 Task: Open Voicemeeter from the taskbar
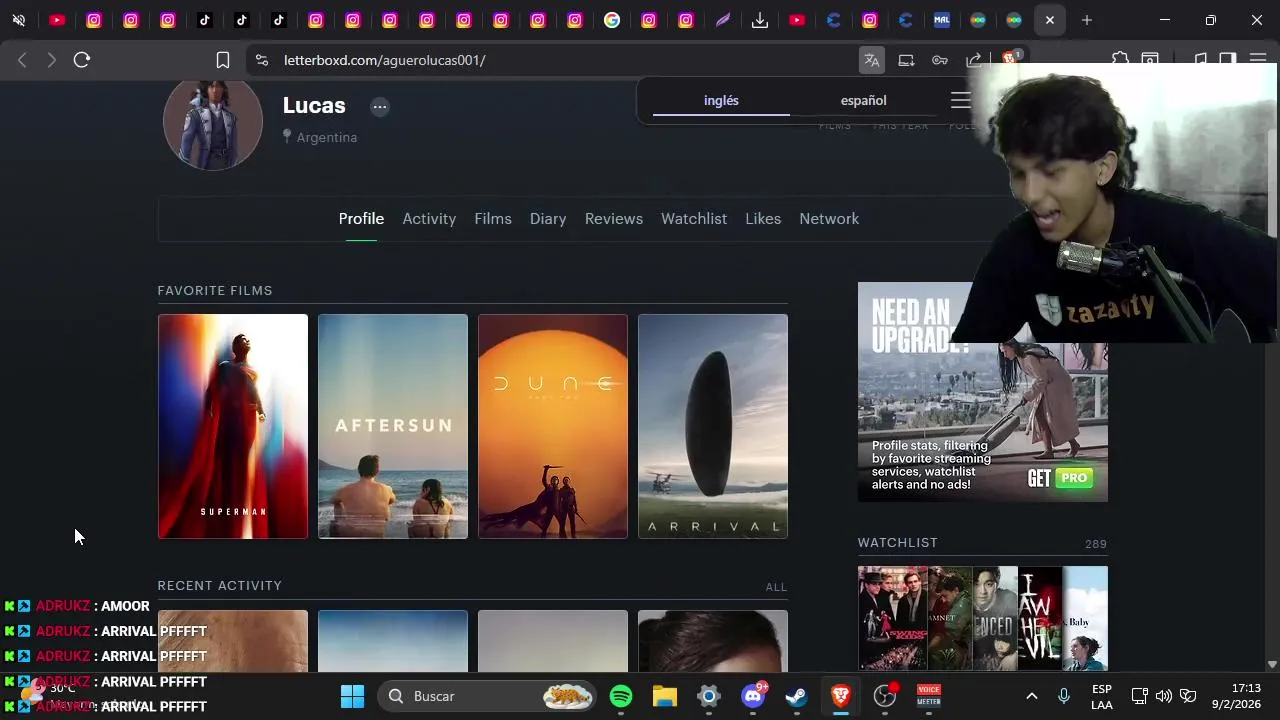929,696
